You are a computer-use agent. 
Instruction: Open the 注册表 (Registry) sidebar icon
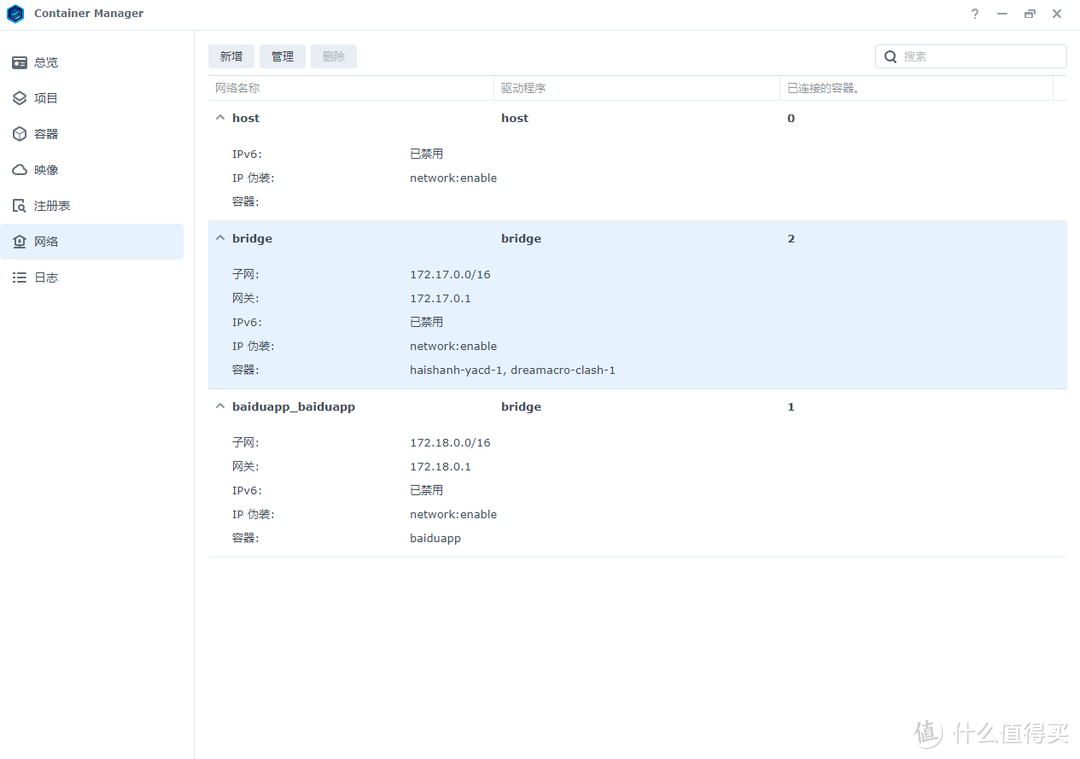(x=21, y=205)
